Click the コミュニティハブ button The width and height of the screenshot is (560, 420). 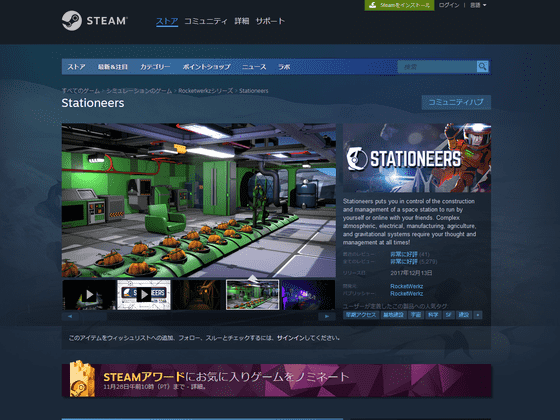click(x=456, y=102)
